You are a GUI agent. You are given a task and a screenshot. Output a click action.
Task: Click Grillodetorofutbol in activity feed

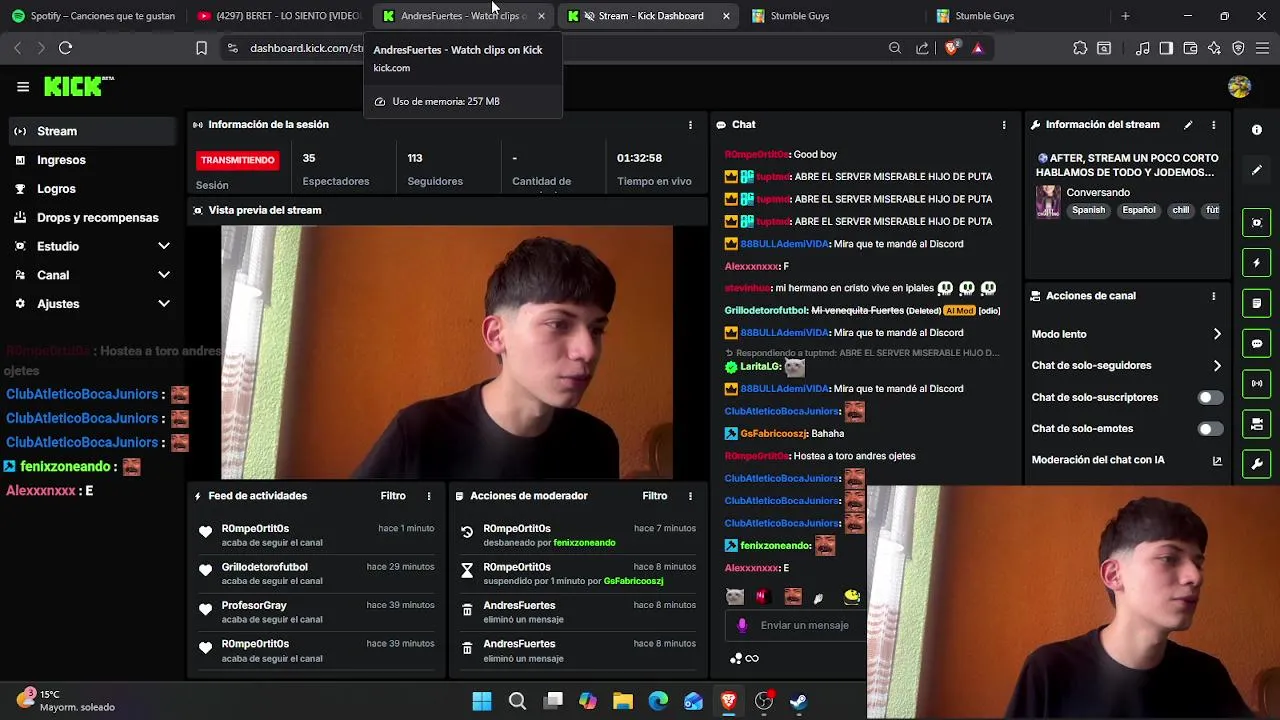pos(264,567)
